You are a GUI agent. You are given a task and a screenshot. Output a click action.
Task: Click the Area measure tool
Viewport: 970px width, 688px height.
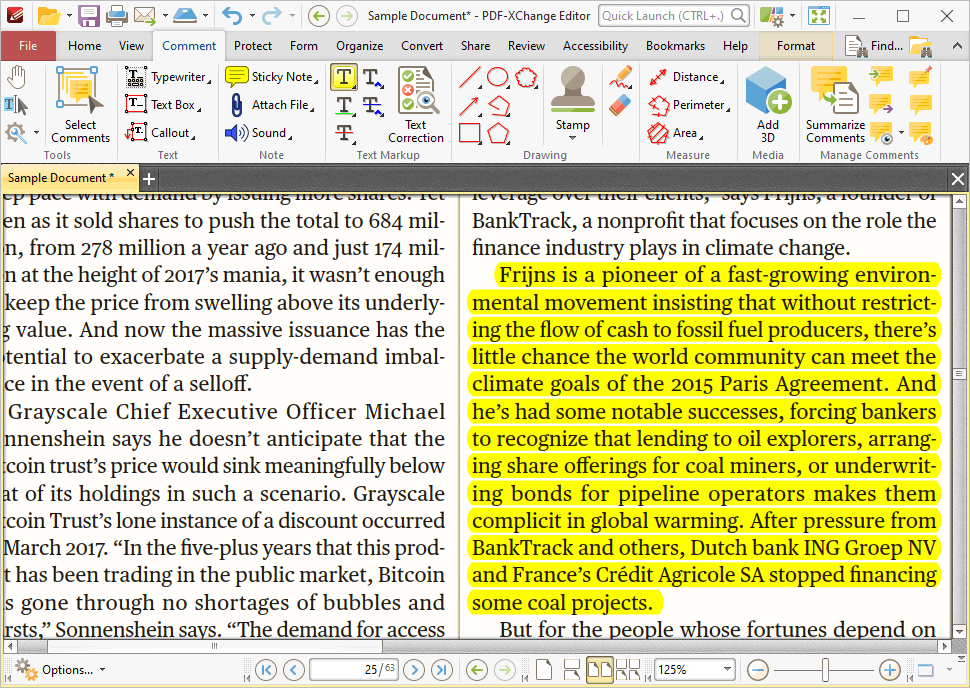click(x=676, y=132)
